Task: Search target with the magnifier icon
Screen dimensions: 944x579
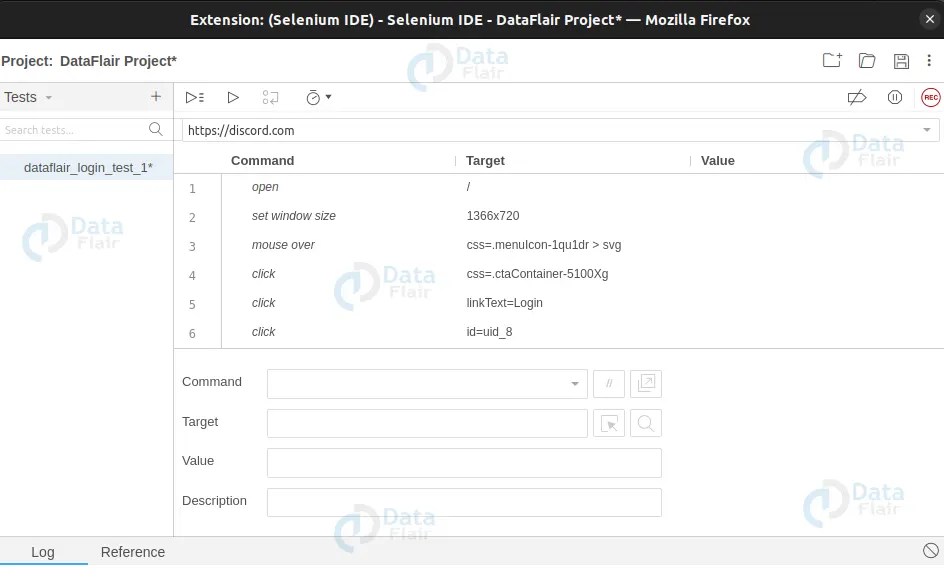Action: pyautogui.click(x=646, y=423)
